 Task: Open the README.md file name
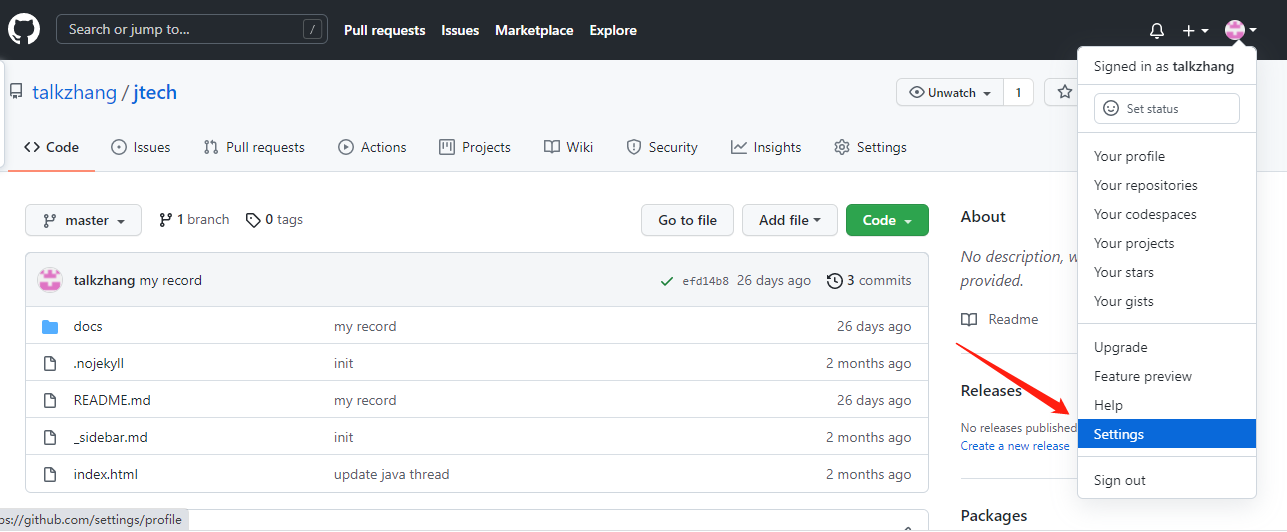pos(112,400)
